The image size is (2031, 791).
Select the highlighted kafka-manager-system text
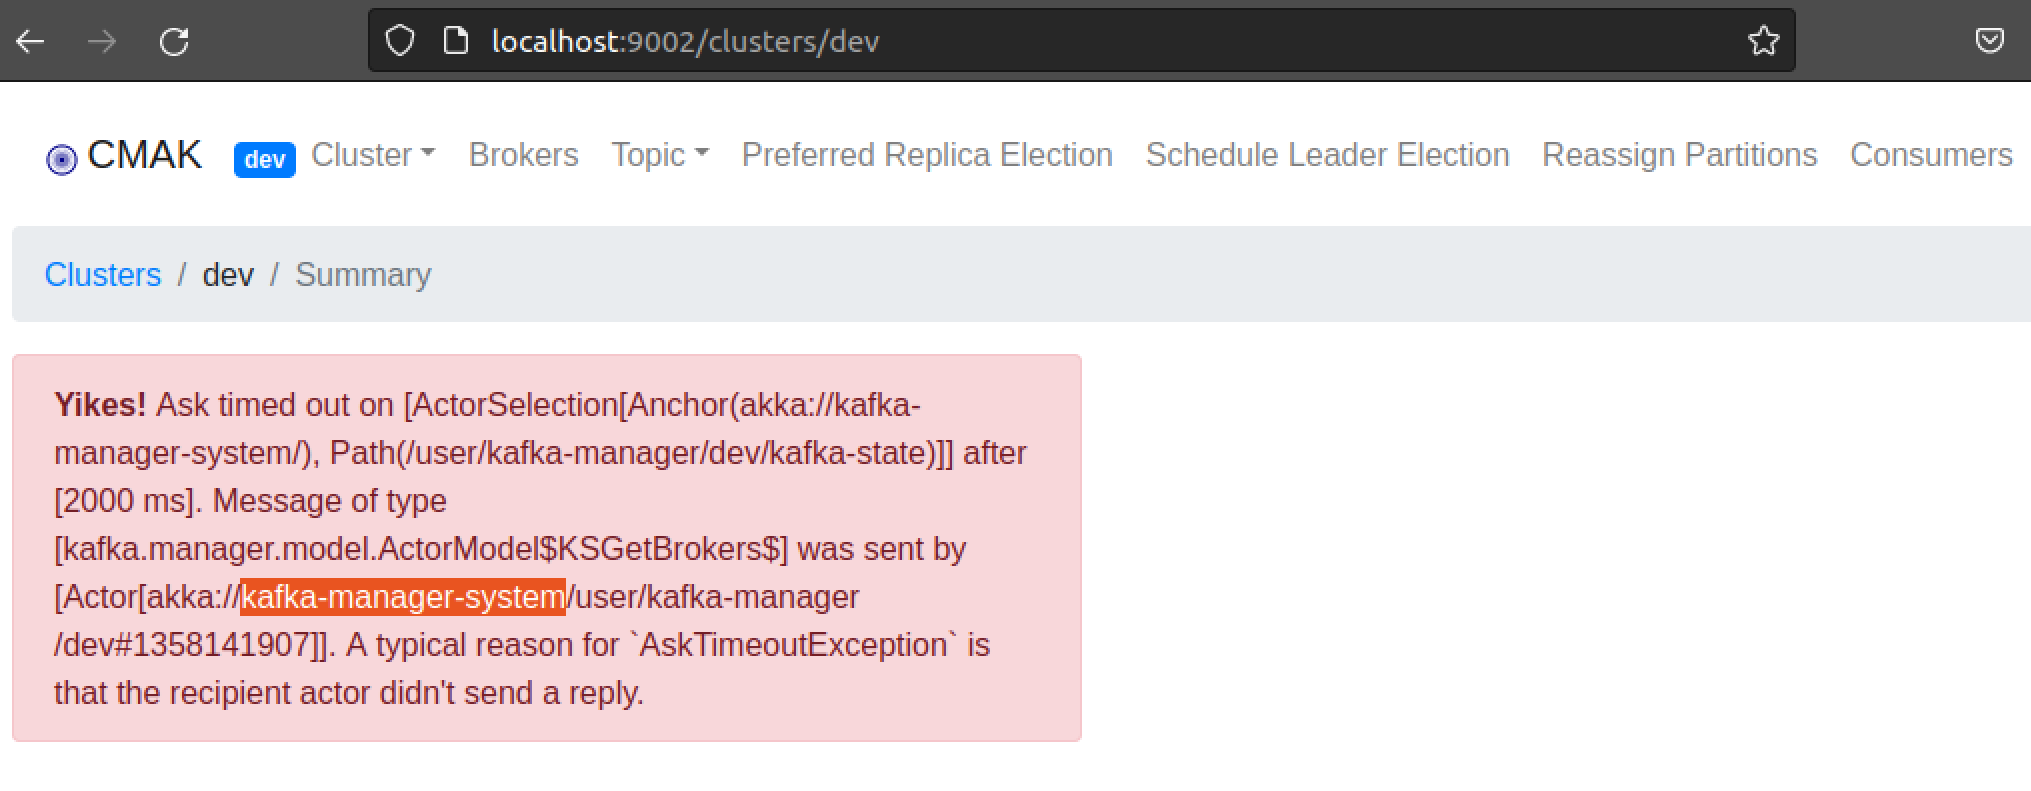click(x=404, y=597)
